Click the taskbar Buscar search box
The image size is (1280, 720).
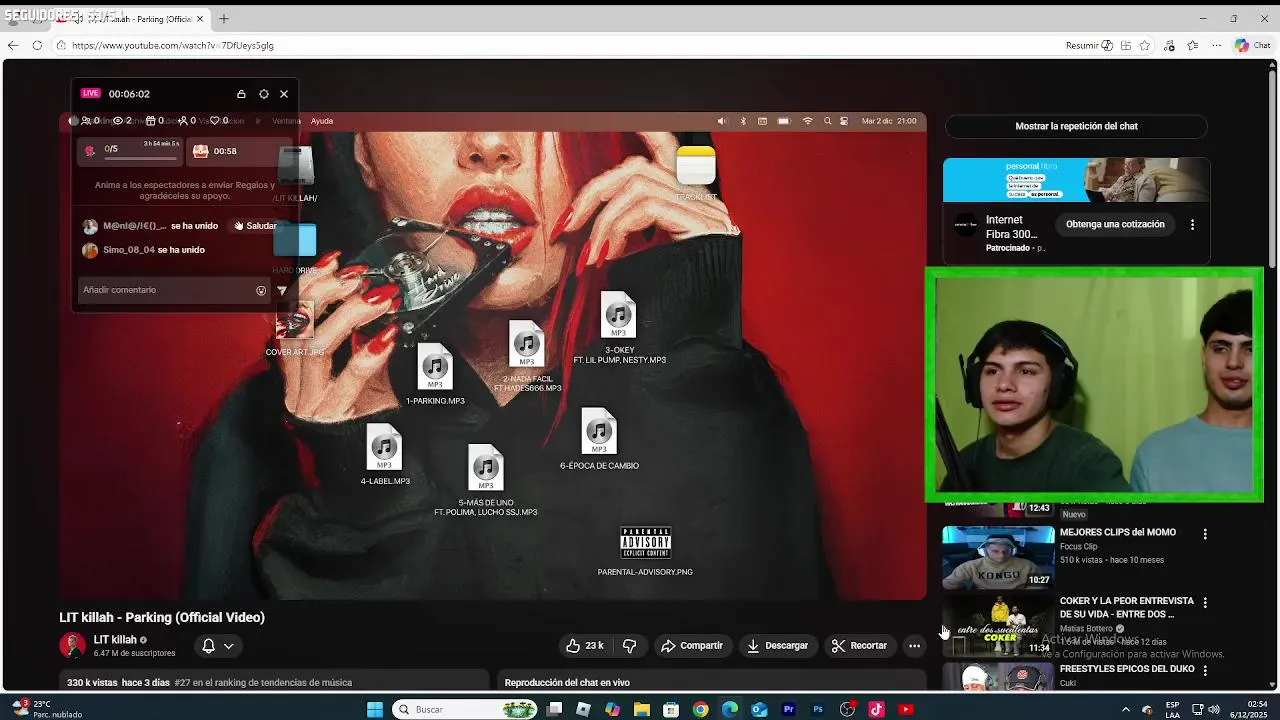pos(465,710)
